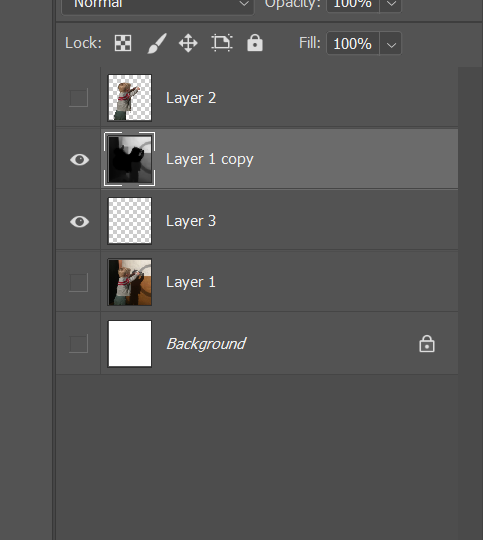483x540 pixels.
Task: Select the "Layer 3" name text
Action: (191, 221)
